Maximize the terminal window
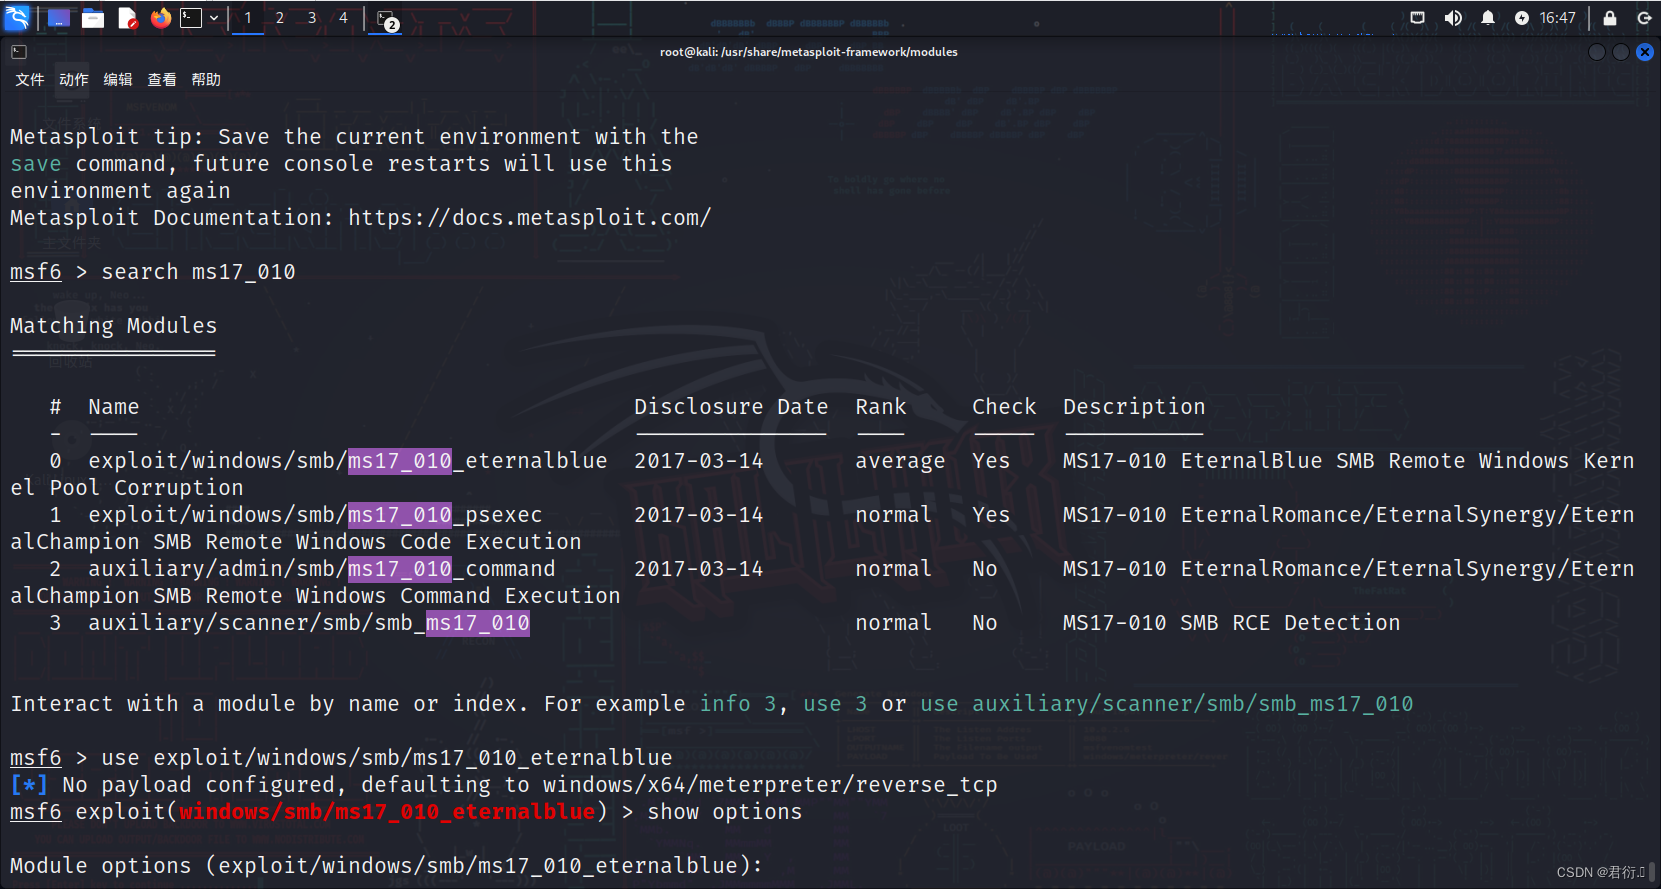Viewport: 1661px width, 889px height. (1621, 52)
